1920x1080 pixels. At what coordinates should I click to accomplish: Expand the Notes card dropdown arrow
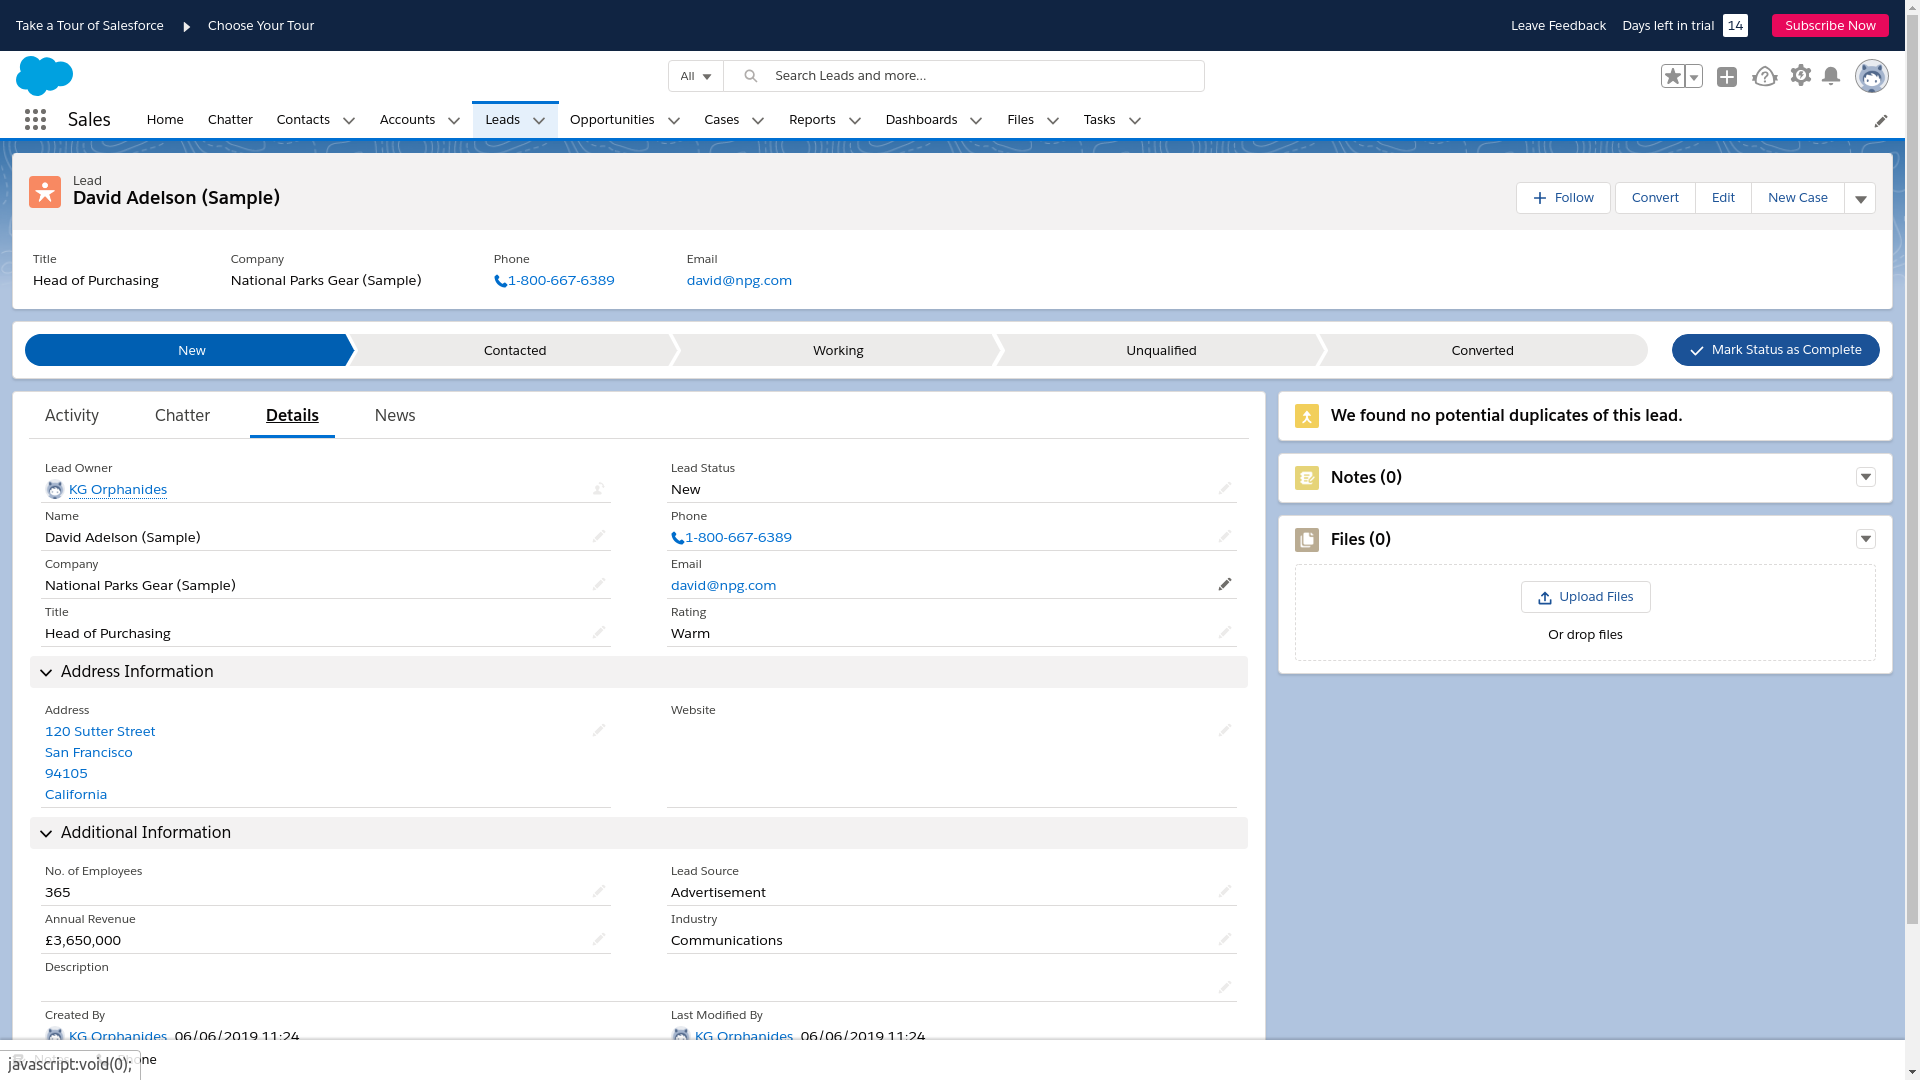(x=1866, y=477)
